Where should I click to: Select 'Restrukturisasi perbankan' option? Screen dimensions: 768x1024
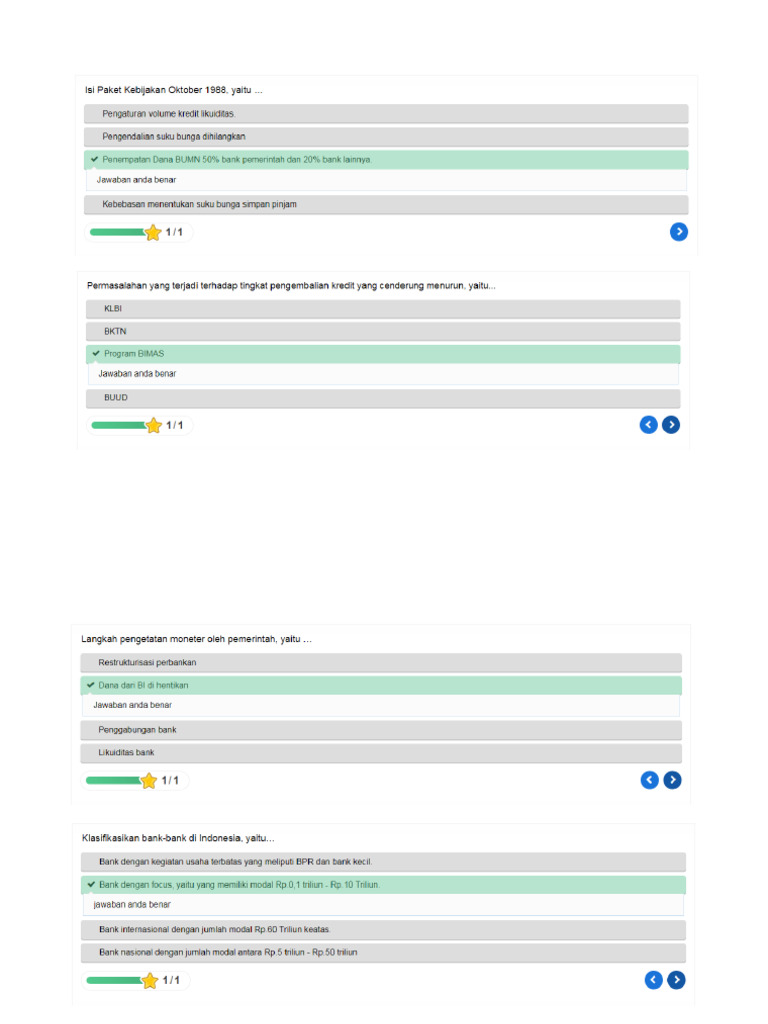pyautogui.click(x=381, y=663)
